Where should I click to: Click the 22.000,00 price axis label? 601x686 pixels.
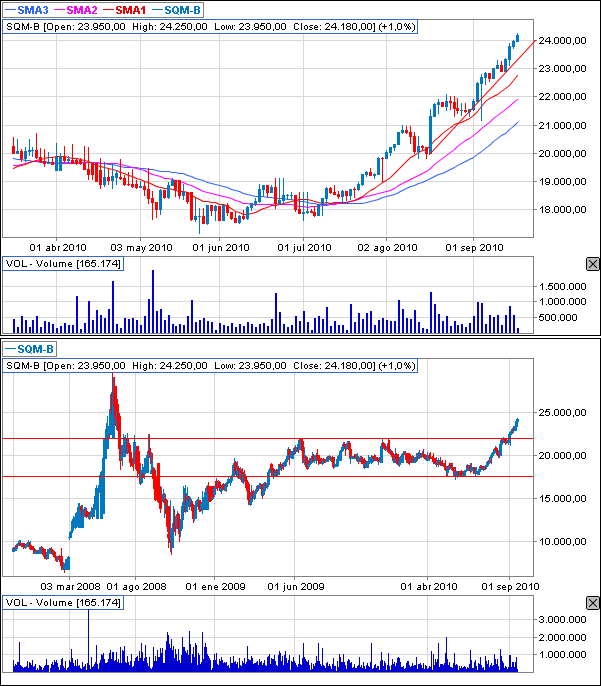(562, 97)
